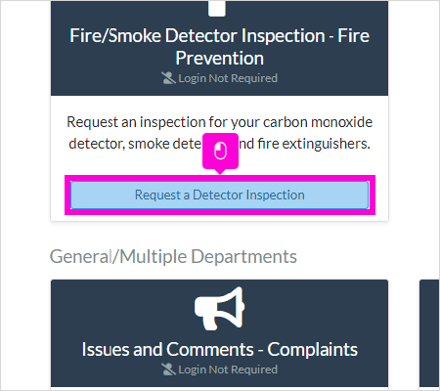Click the cropped white icon above Fire/Smoke title
The height and width of the screenshot is (391, 440).
(x=217, y=8)
